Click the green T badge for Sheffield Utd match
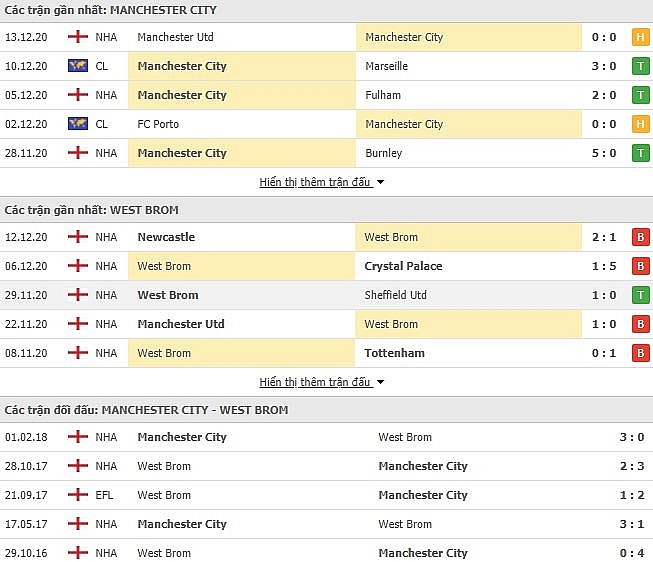Viewport: 653px width, 562px height. (x=640, y=295)
